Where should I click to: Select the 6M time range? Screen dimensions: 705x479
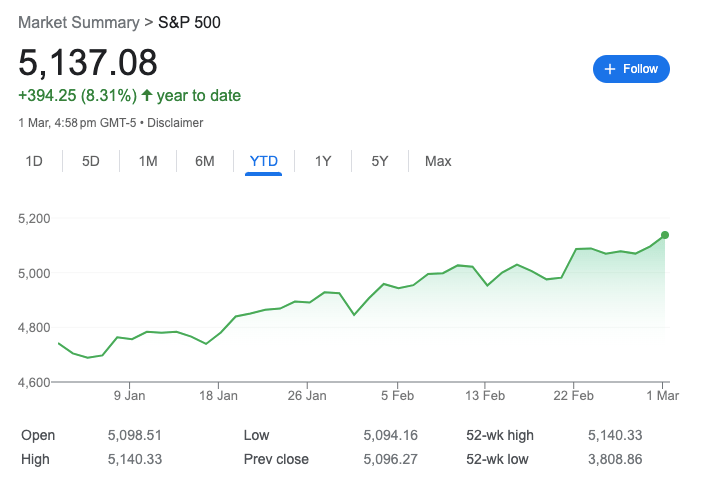tap(205, 161)
